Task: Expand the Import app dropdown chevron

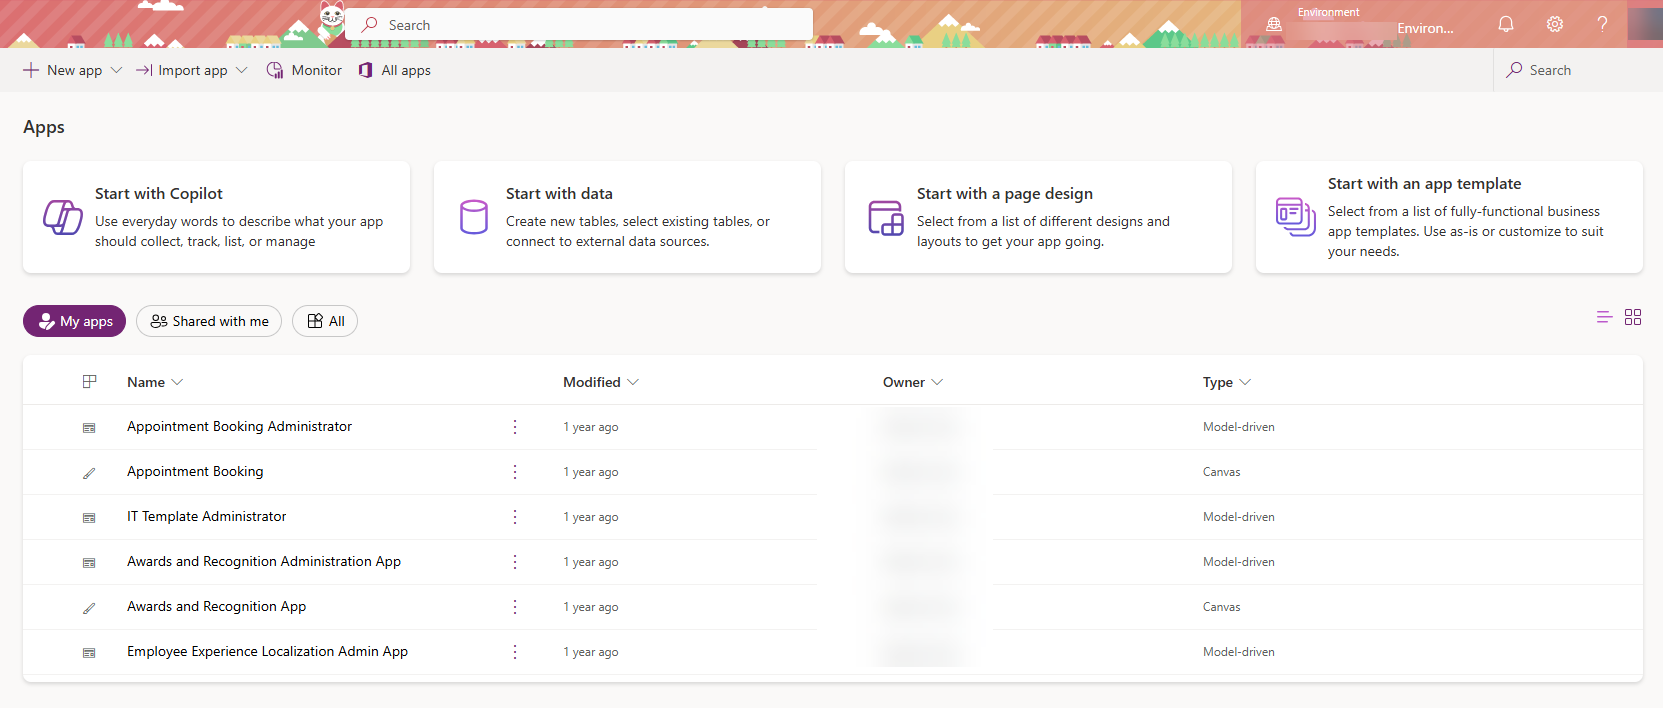Action: pos(241,70)
